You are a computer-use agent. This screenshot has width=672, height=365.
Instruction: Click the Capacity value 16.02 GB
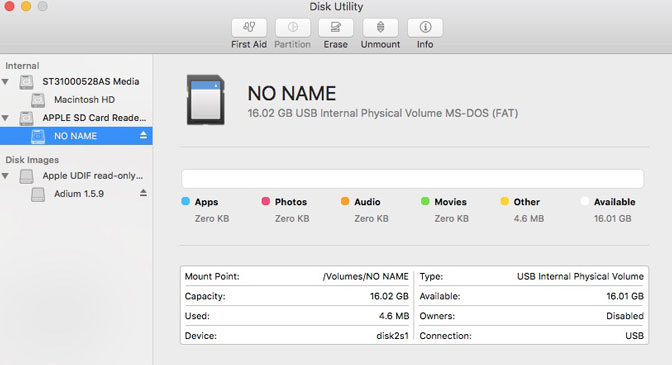[389, 296]
